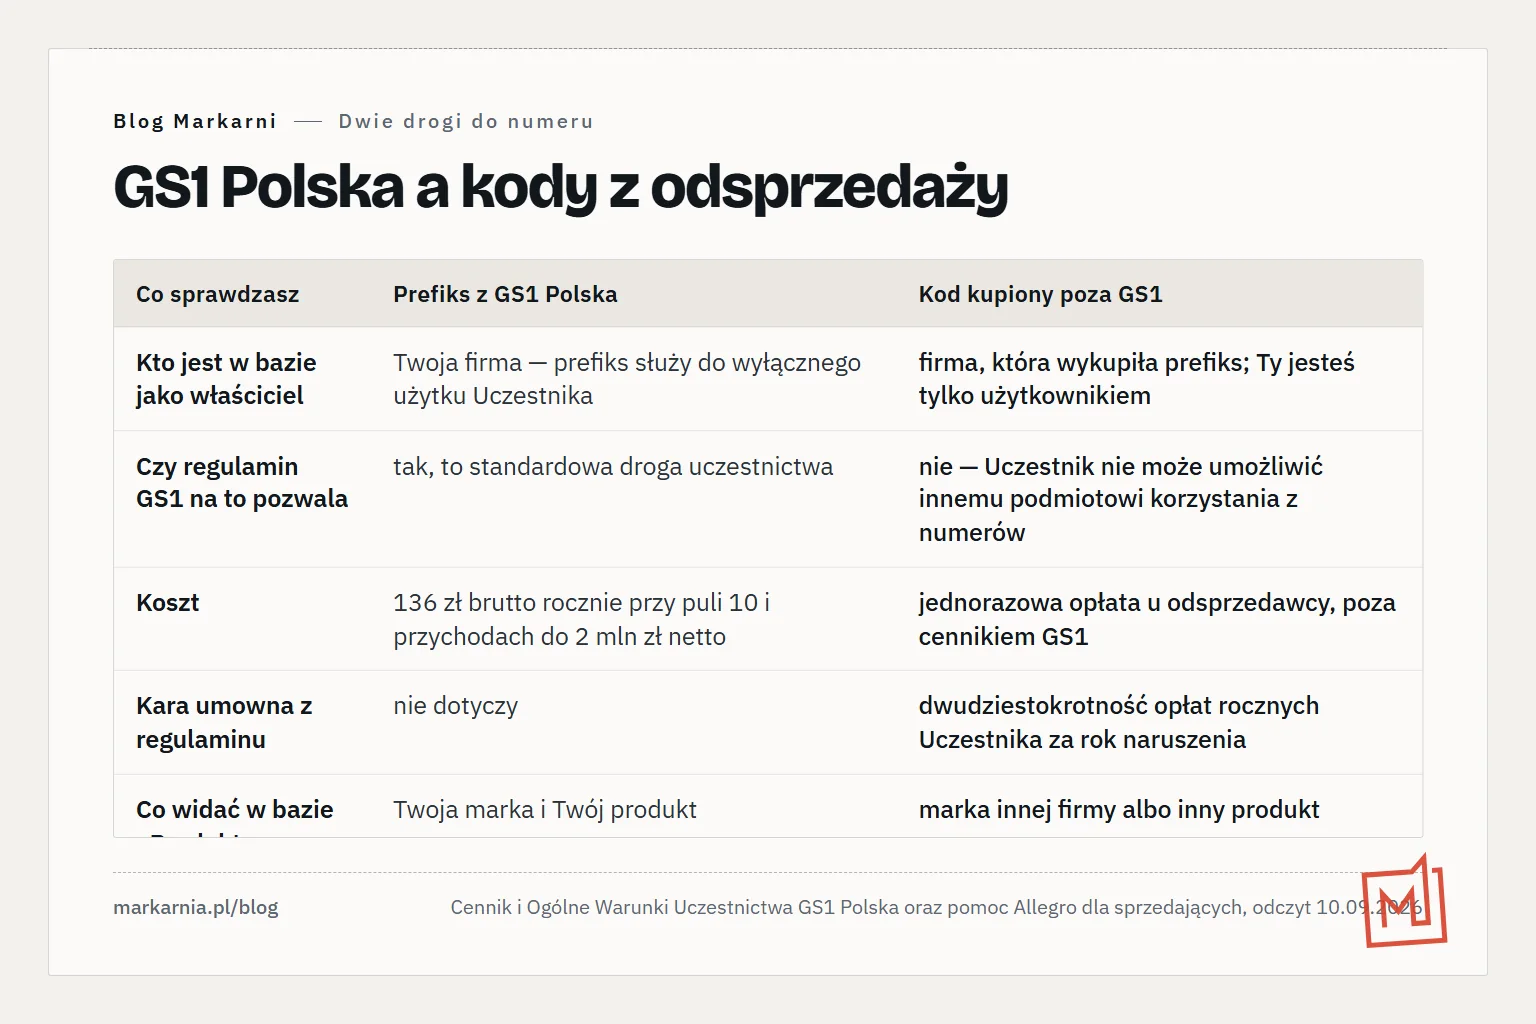Image resolution: width=1536 pixels, height=1024 pixels.
Task: Click the 'Kod kupiony poza GS1' column header
Action: [1040, 294]
